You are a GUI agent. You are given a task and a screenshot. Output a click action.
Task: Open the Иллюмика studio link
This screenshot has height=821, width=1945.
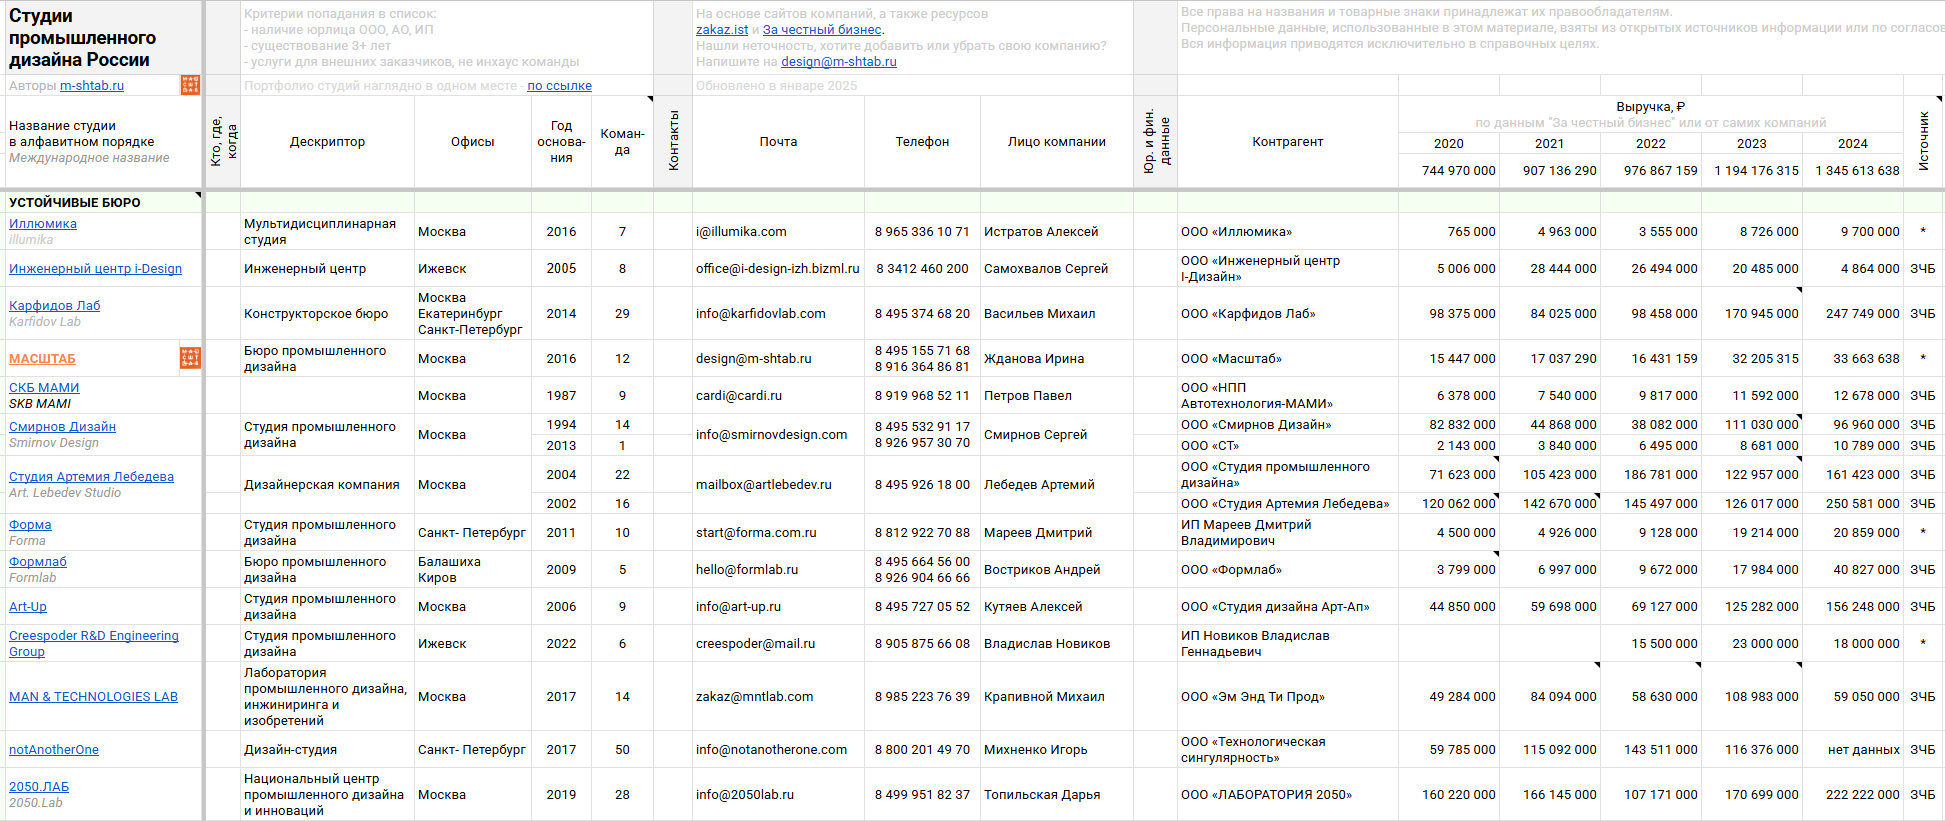(x=43, y=224)
